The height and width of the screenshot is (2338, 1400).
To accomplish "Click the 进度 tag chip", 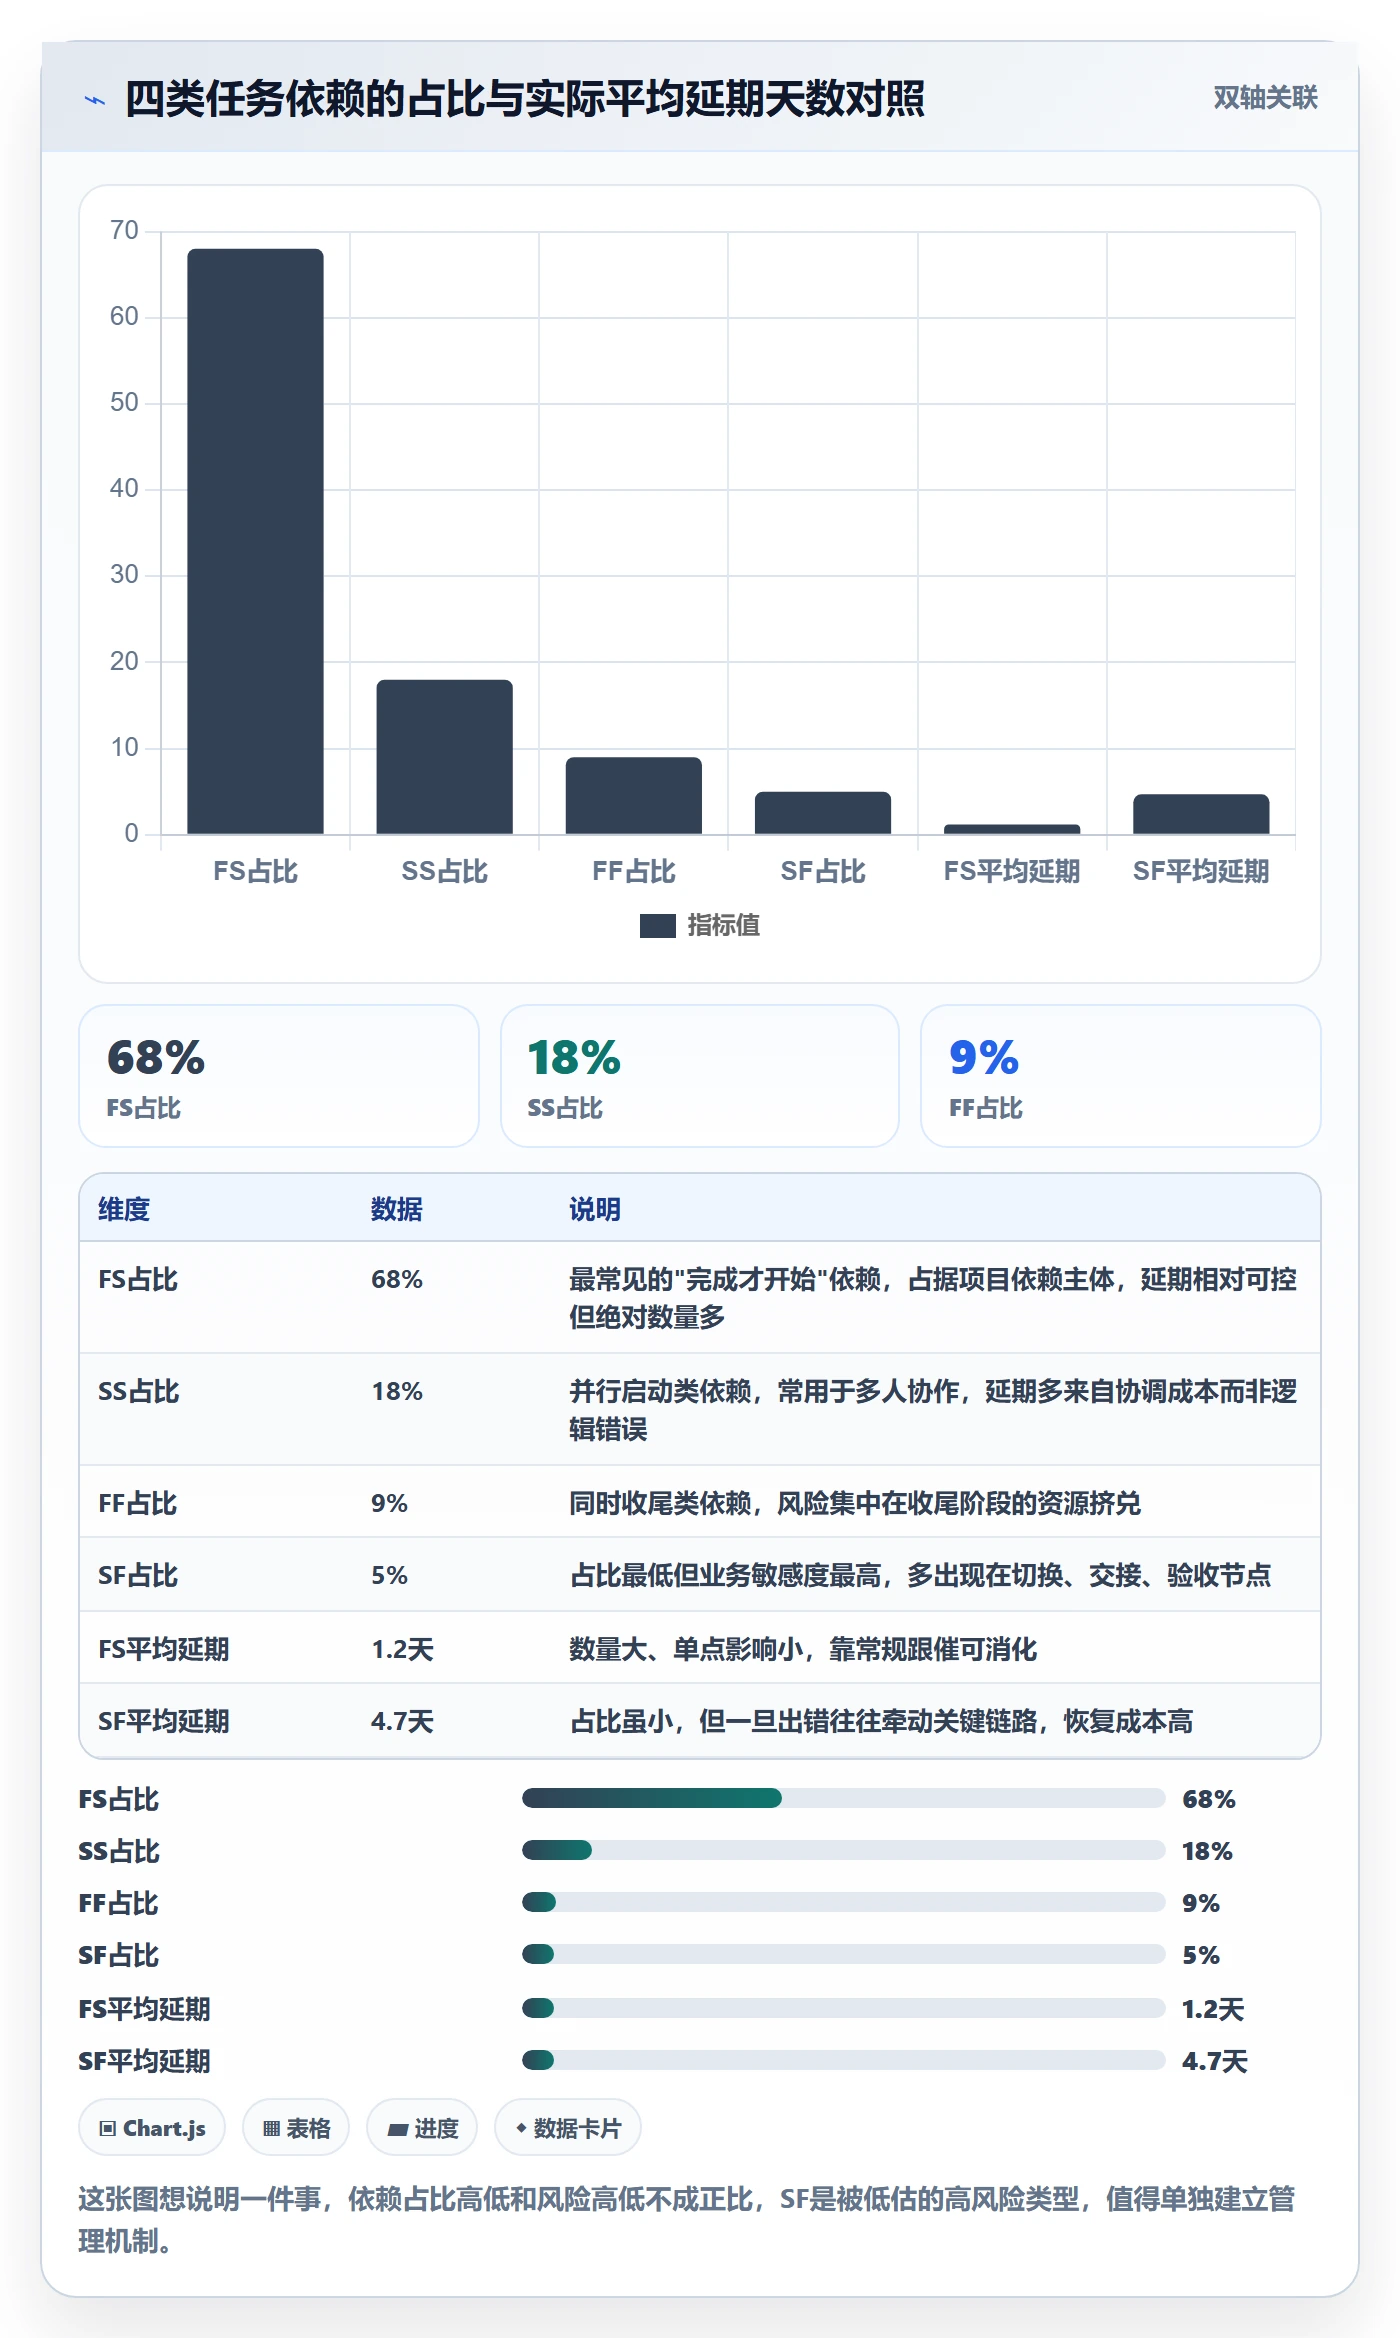I will pos(422,2128).
